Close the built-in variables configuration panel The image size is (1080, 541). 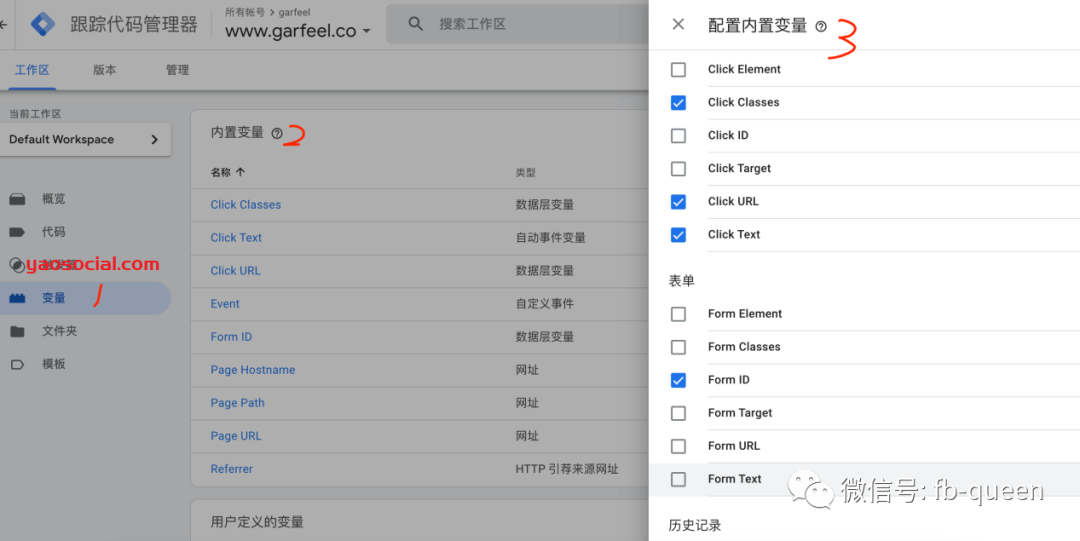(678, 24)
